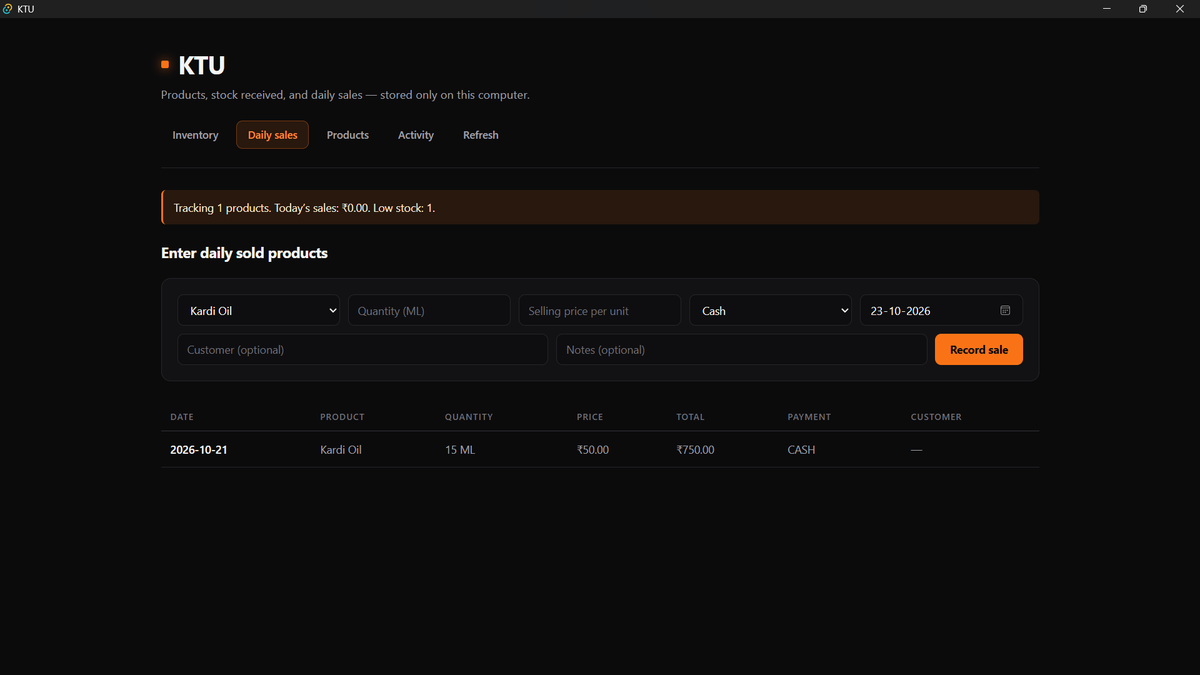Click the TOTAL column header
This screenshot has height=675, width=1200.
tap(690, 417)
